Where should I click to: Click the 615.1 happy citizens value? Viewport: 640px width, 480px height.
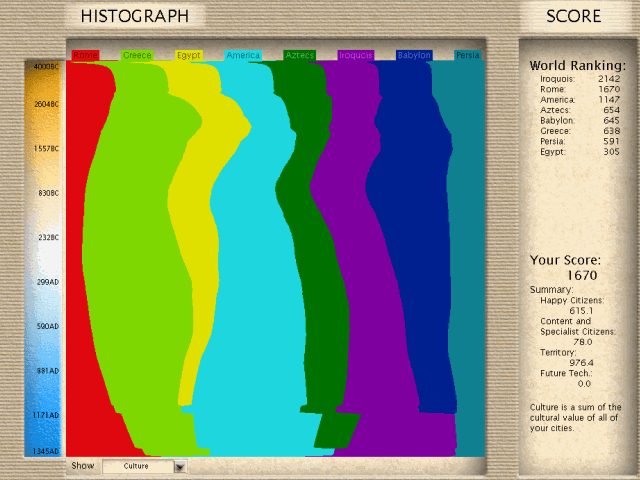pyautogui.click(x=581, y=311)
